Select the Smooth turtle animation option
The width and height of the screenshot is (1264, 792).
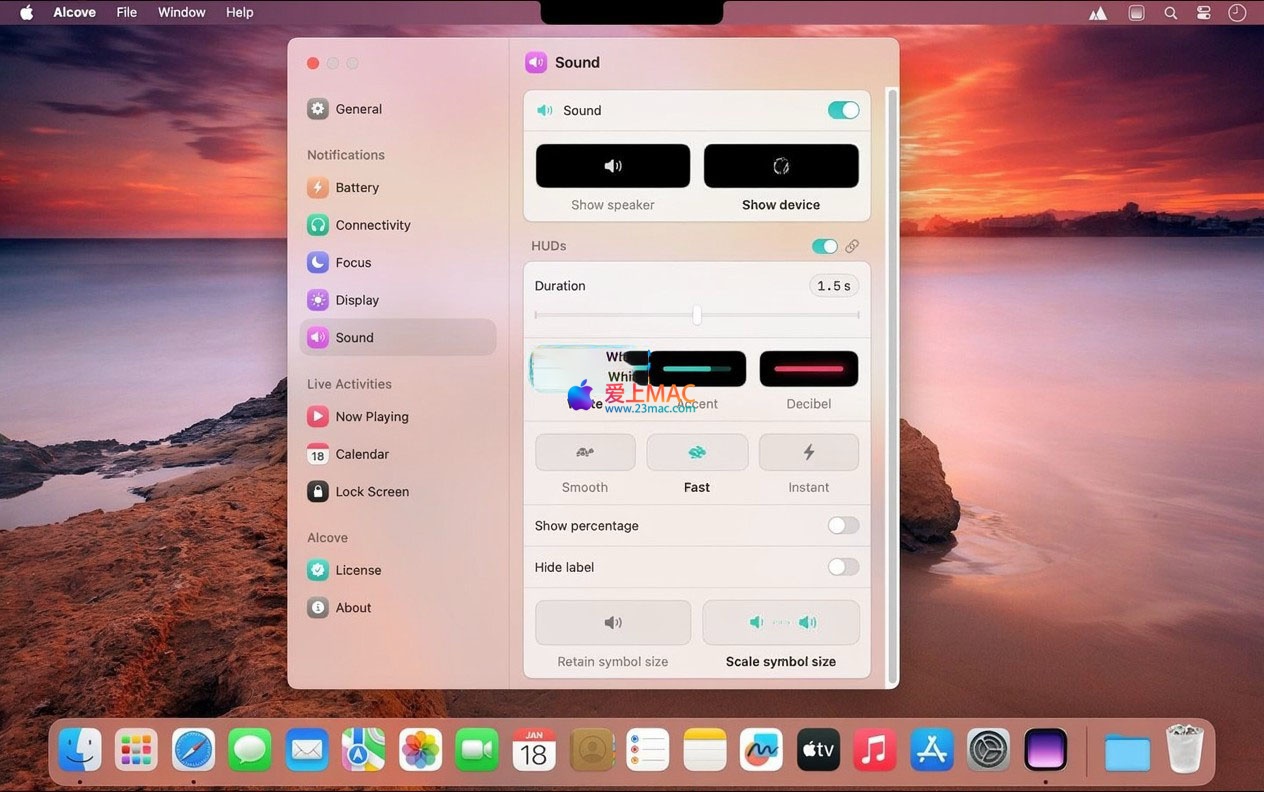585,453
